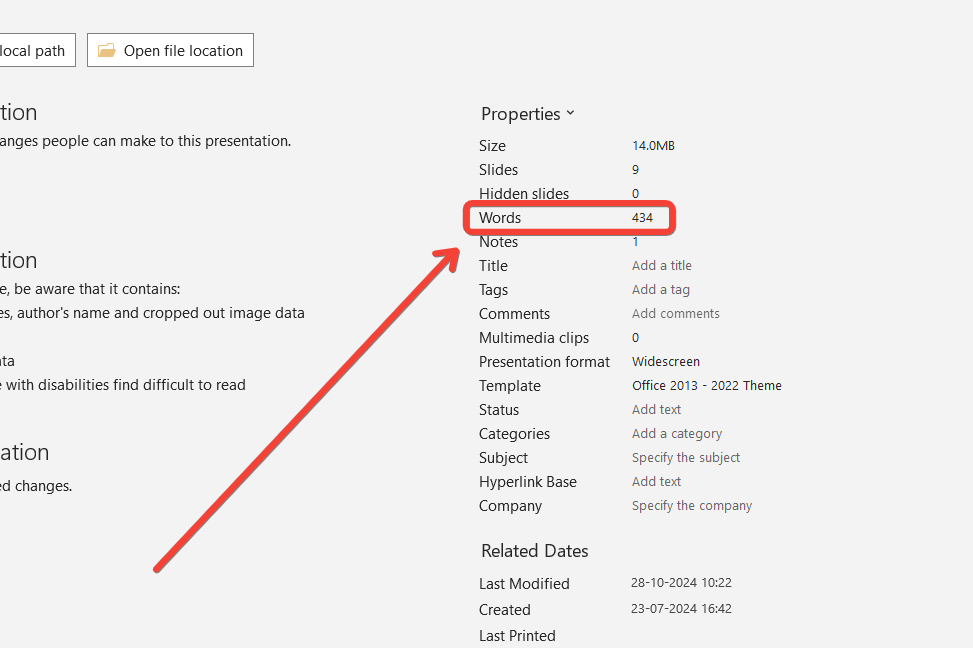Click the Add comments field

tap(675, 314)
